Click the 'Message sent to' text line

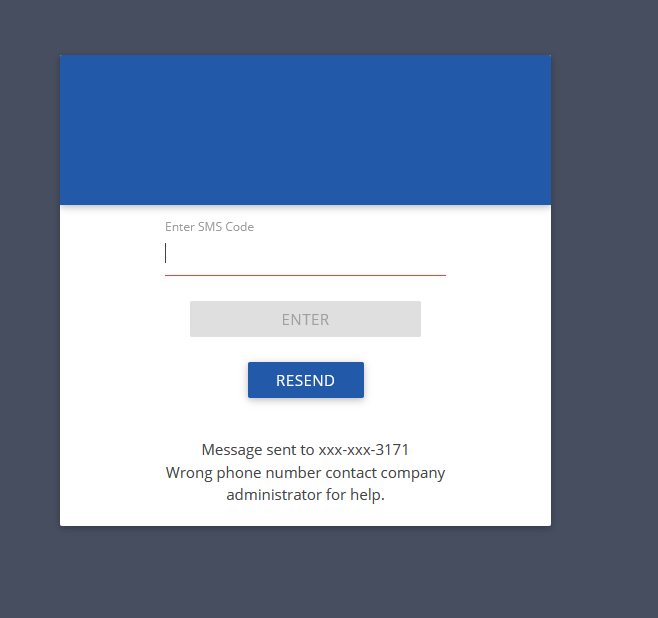pos(305,450)
